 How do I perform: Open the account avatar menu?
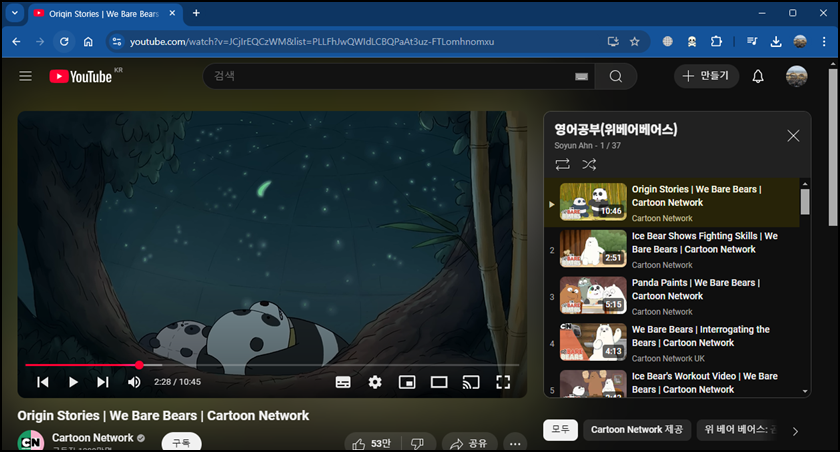pos(796,77)
